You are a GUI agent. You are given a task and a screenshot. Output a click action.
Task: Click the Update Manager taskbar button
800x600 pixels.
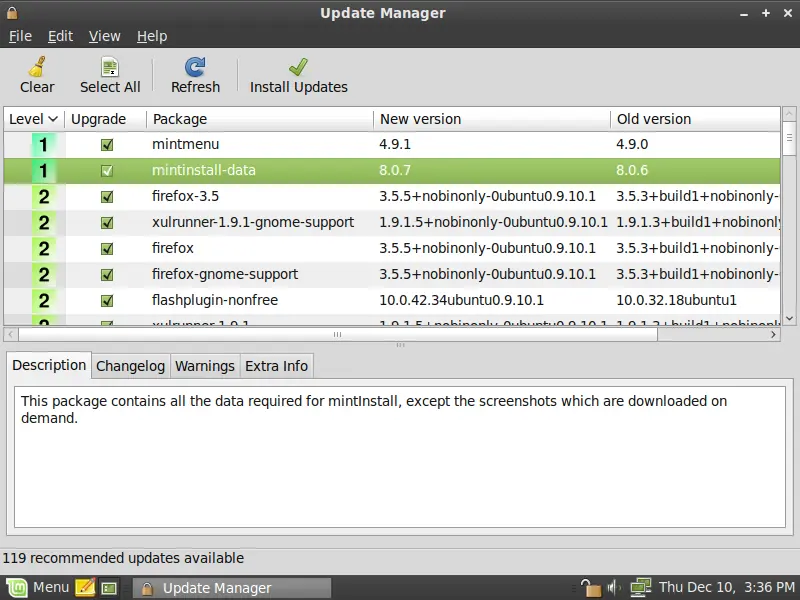click(232, 588)
